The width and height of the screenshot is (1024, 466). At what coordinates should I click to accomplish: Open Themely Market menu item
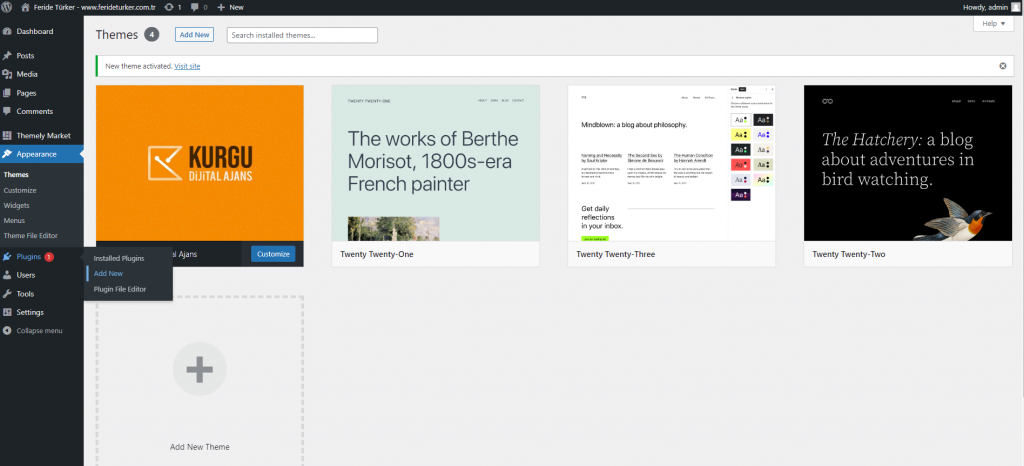coord(42,136)
